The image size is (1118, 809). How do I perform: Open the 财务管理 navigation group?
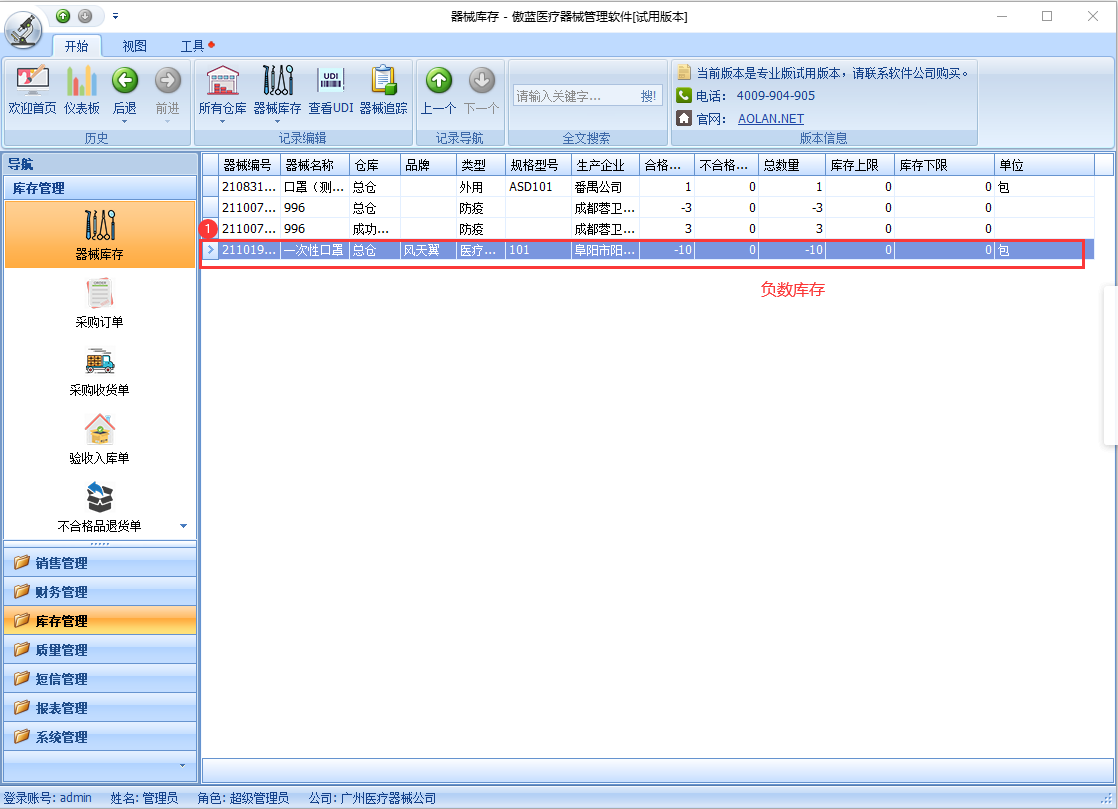[x=100, y=592]
